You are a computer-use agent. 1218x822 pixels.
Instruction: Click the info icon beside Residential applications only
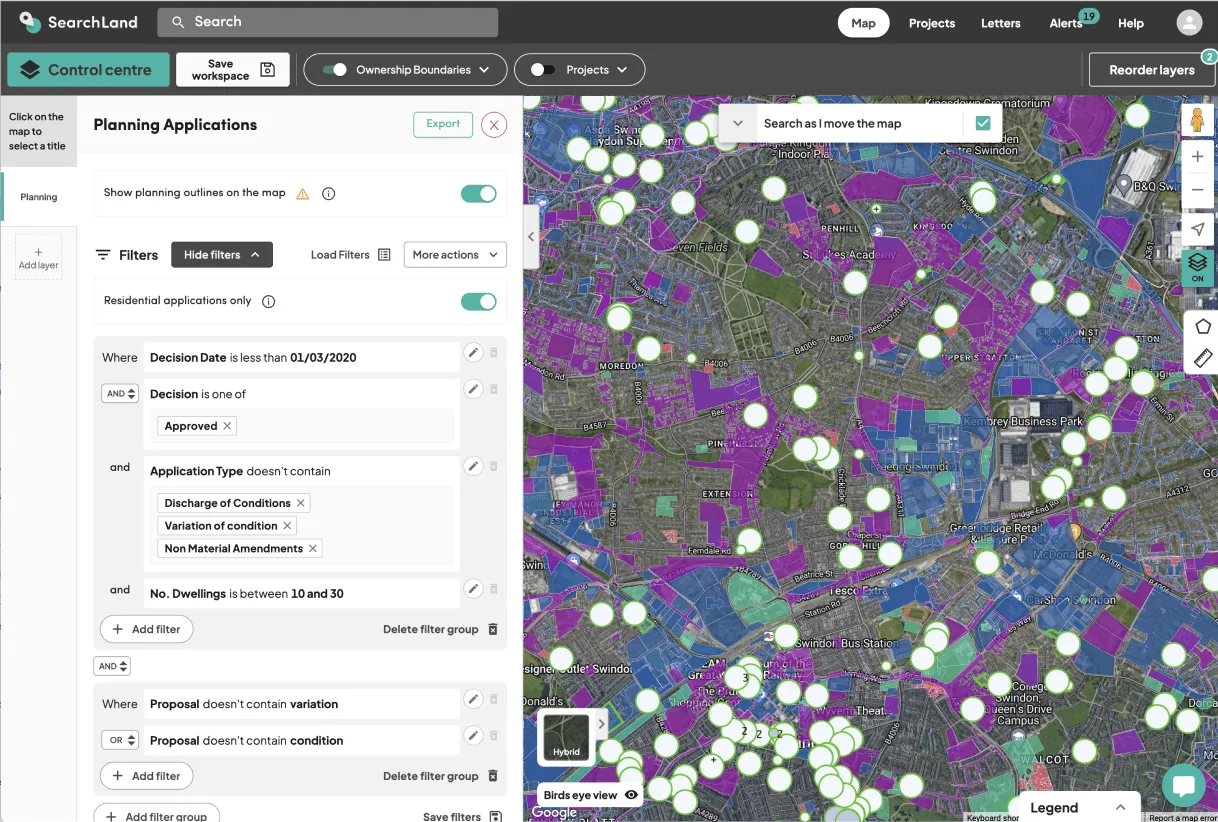268,301
